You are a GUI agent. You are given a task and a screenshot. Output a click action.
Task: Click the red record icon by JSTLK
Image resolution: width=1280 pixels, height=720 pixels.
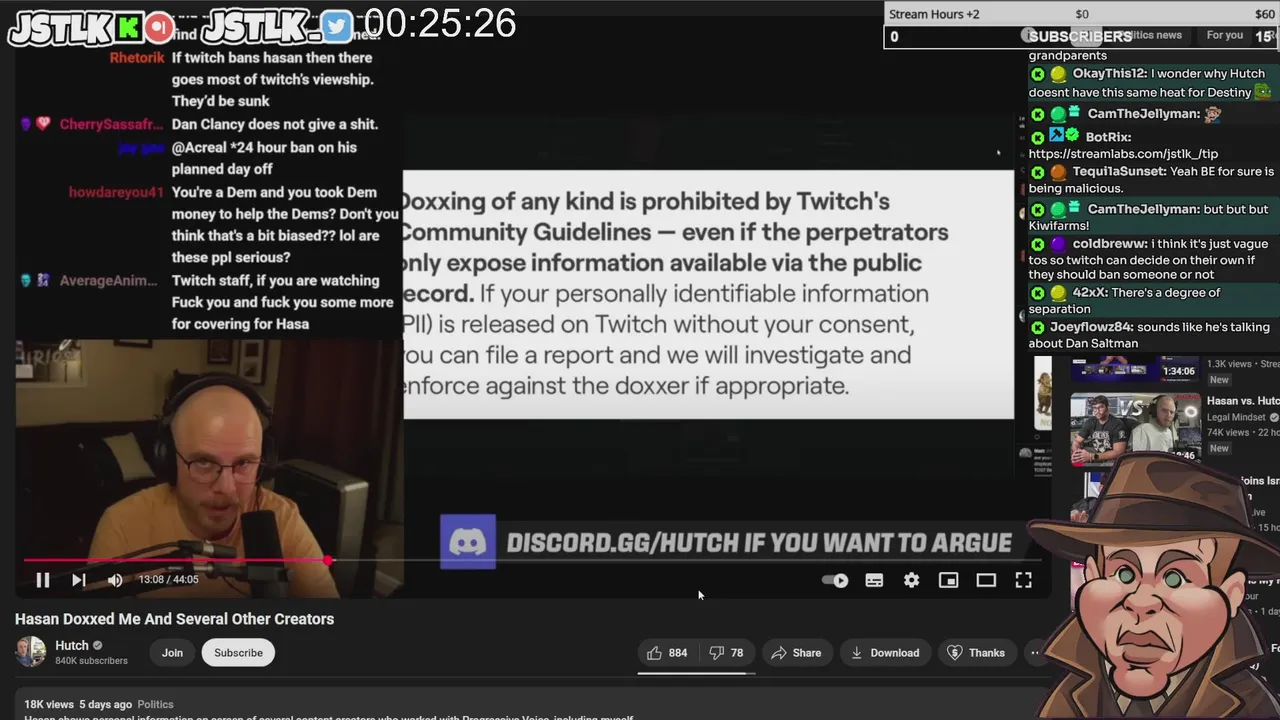click(159, 27)
